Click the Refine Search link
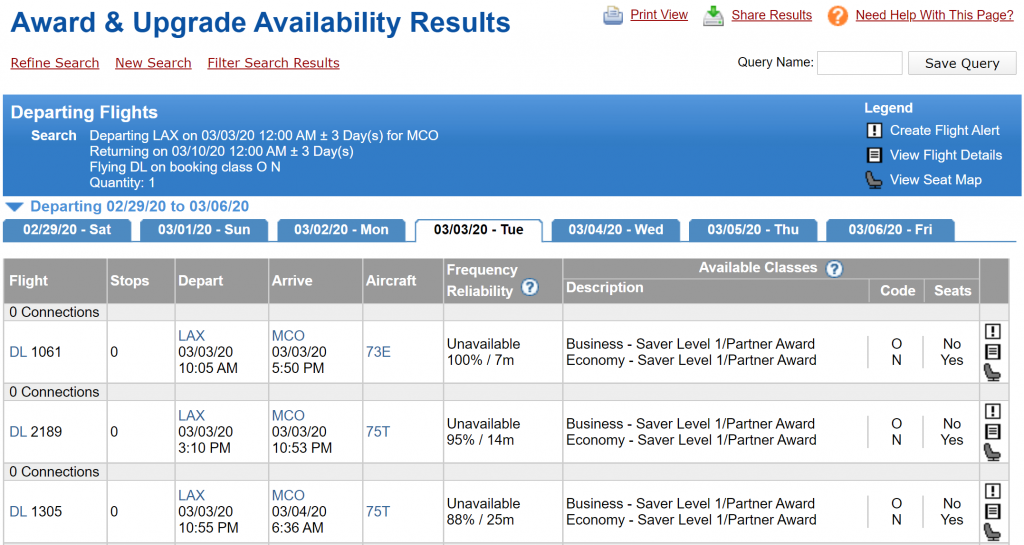Image resolution: width=1024 pixels, height=545 pixels. 55,63
